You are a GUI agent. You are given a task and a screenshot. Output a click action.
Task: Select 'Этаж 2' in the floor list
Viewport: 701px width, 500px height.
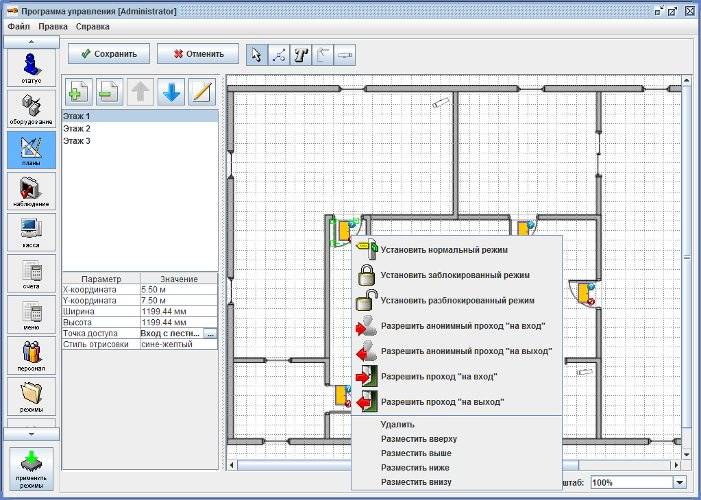[x=77, y=129]
